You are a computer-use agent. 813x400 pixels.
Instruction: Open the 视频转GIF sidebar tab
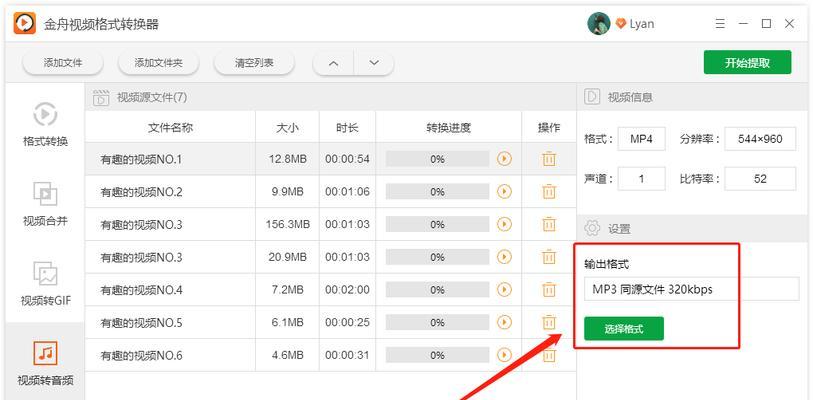(45, 283)
